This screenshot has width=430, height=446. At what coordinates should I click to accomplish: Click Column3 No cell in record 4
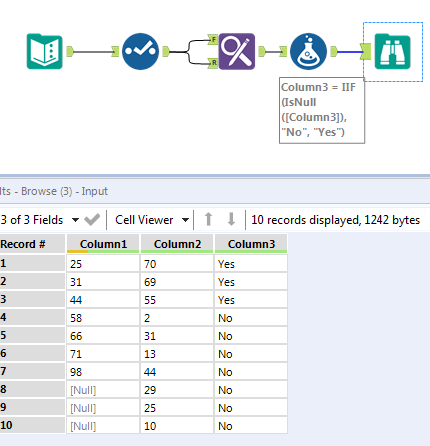251,318
